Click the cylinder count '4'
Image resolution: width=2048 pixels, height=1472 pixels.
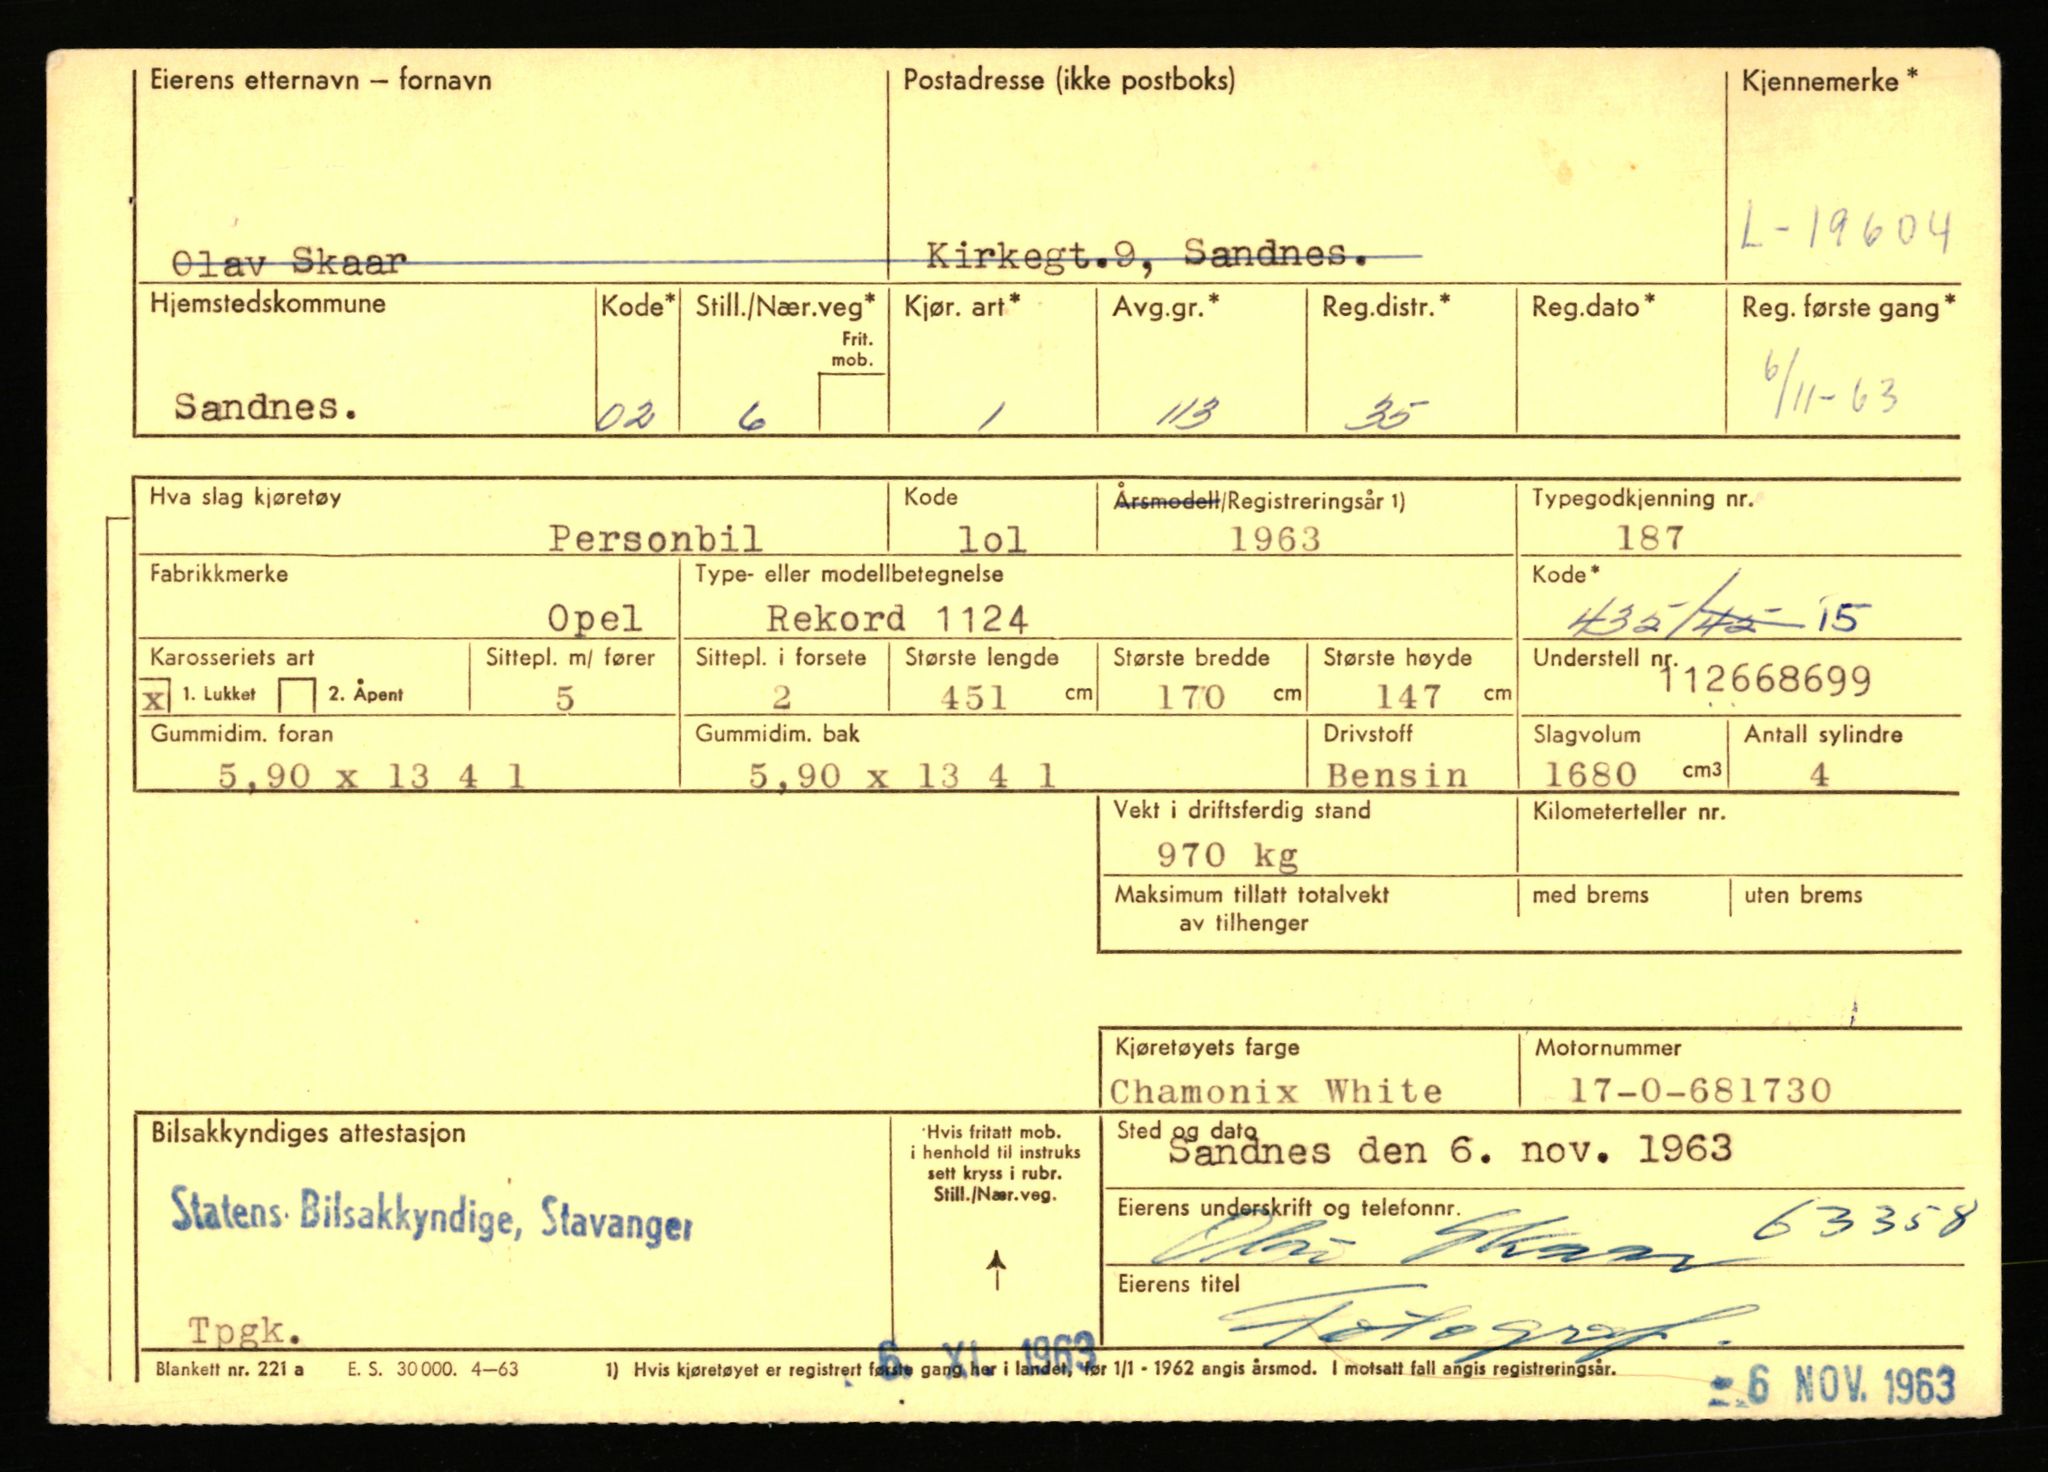1819,774
